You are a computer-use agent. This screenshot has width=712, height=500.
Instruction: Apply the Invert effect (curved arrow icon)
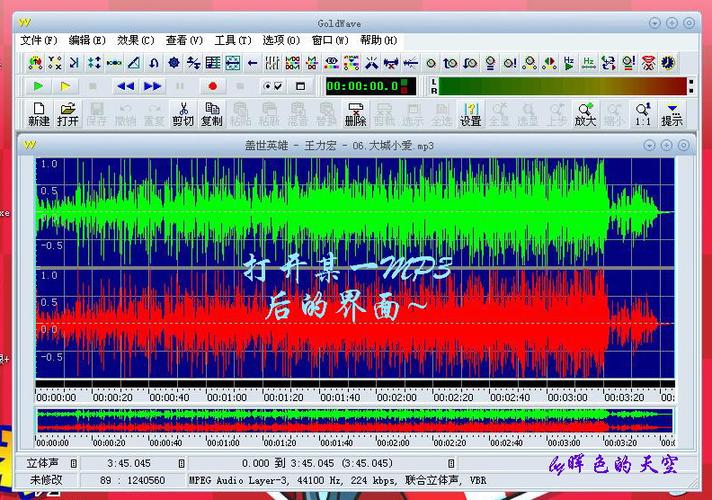(x=153, y=63)
